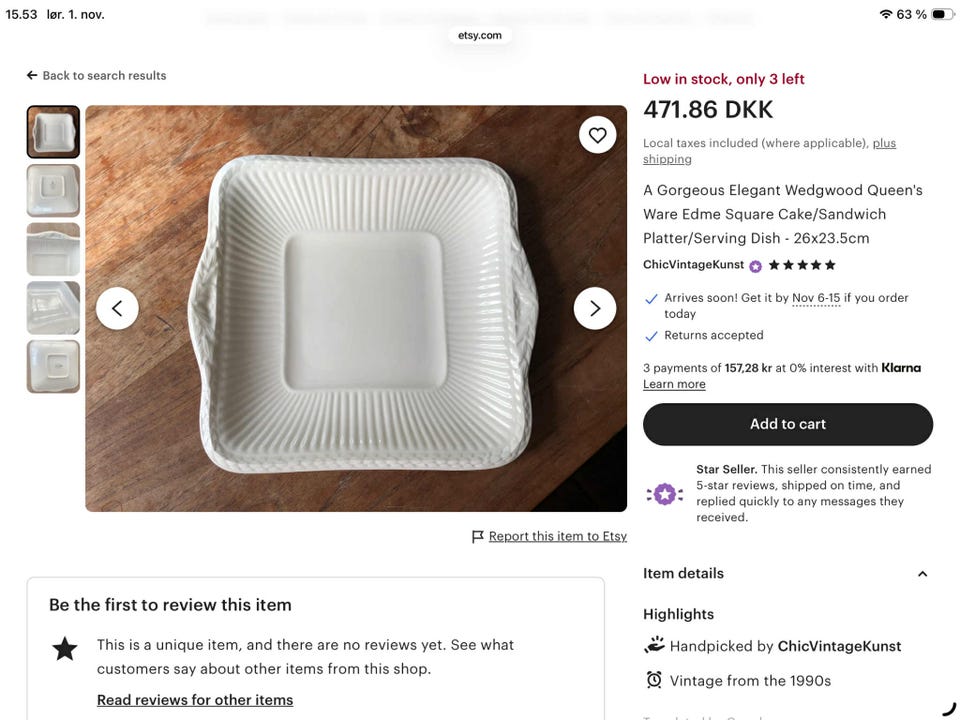
Task: Tap the etsy.com address bar
Action: pos(480,35)
